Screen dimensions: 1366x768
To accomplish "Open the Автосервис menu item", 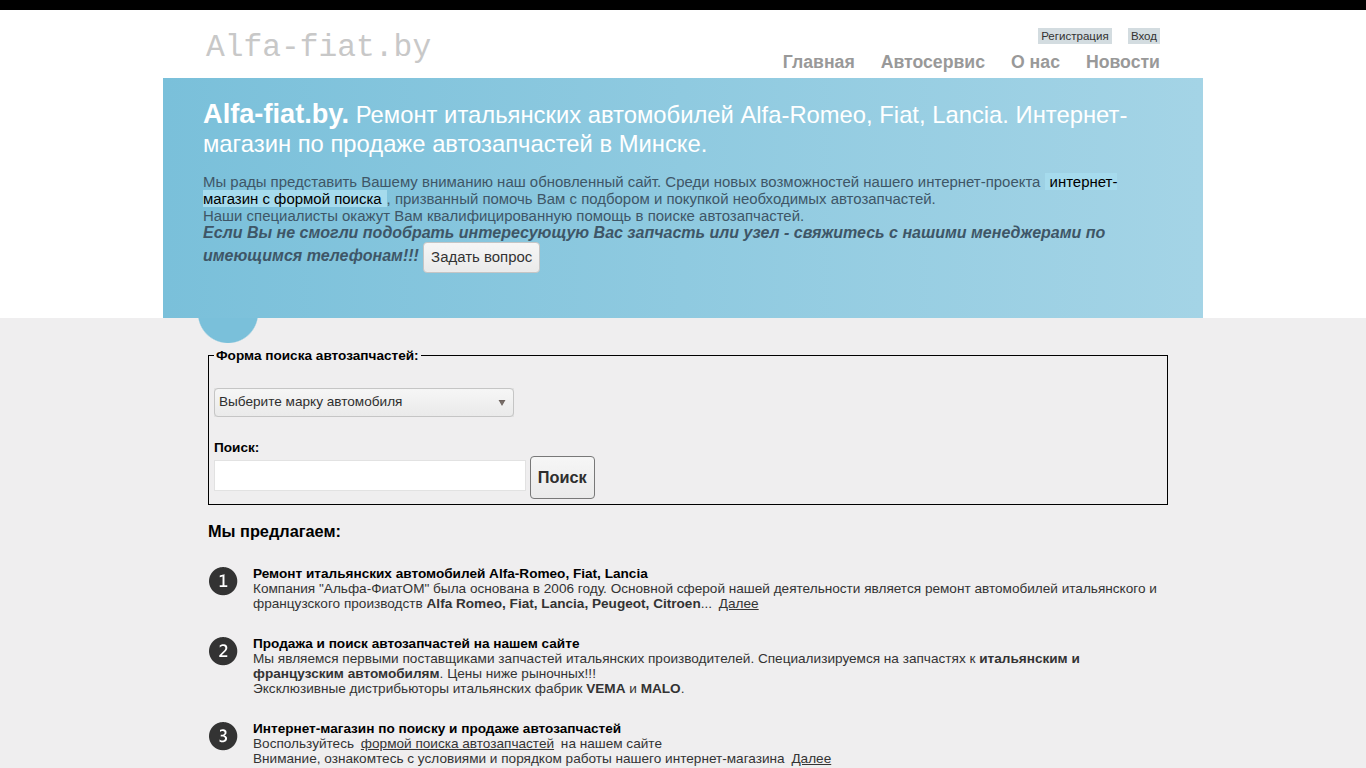I will pos(933,62).
